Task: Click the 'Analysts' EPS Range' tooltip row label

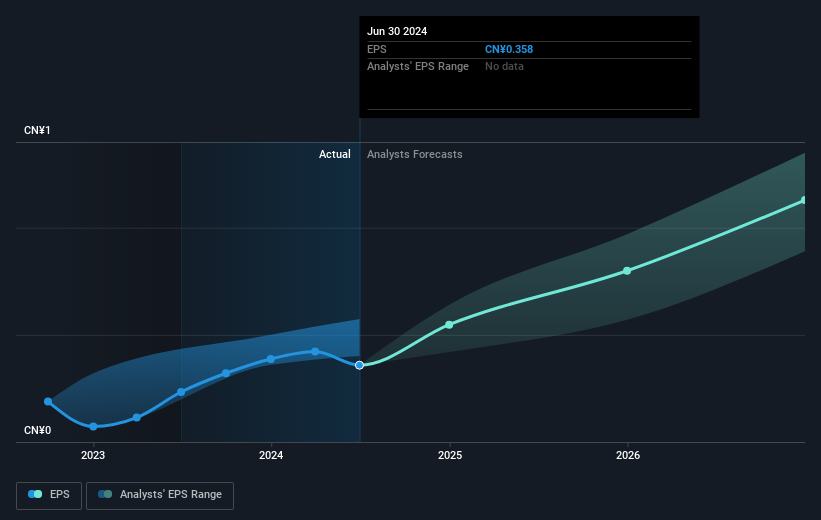Action: (418, 66)
